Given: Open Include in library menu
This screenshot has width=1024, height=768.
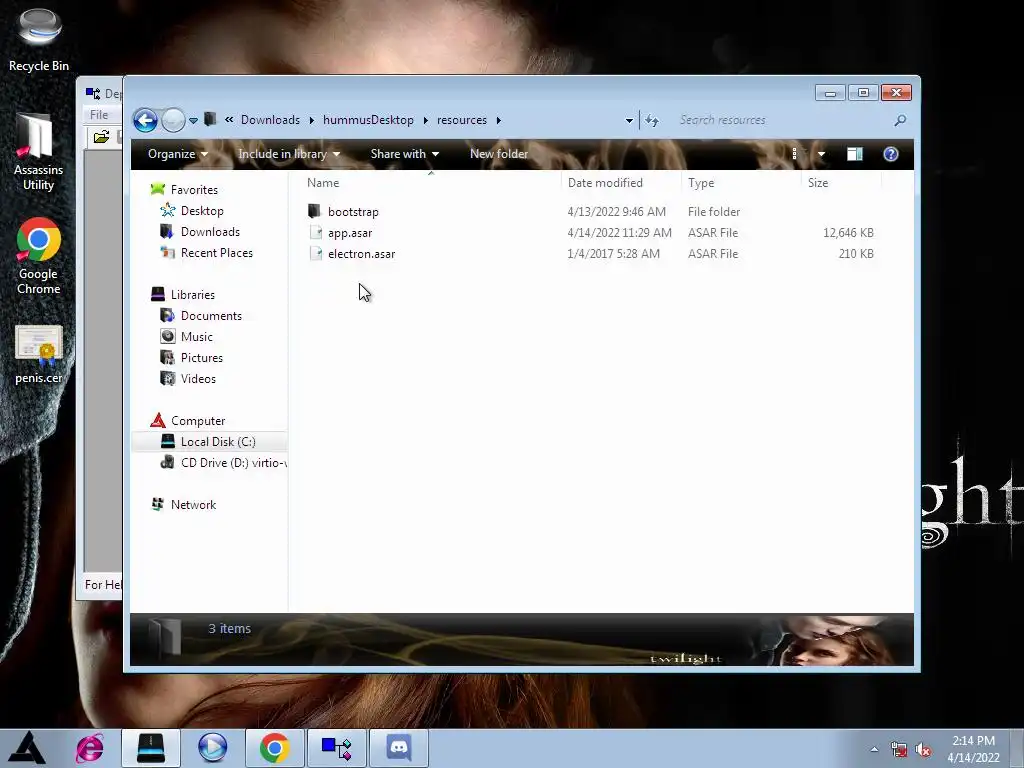Looking at the screenshot, I should pos(289,154).
